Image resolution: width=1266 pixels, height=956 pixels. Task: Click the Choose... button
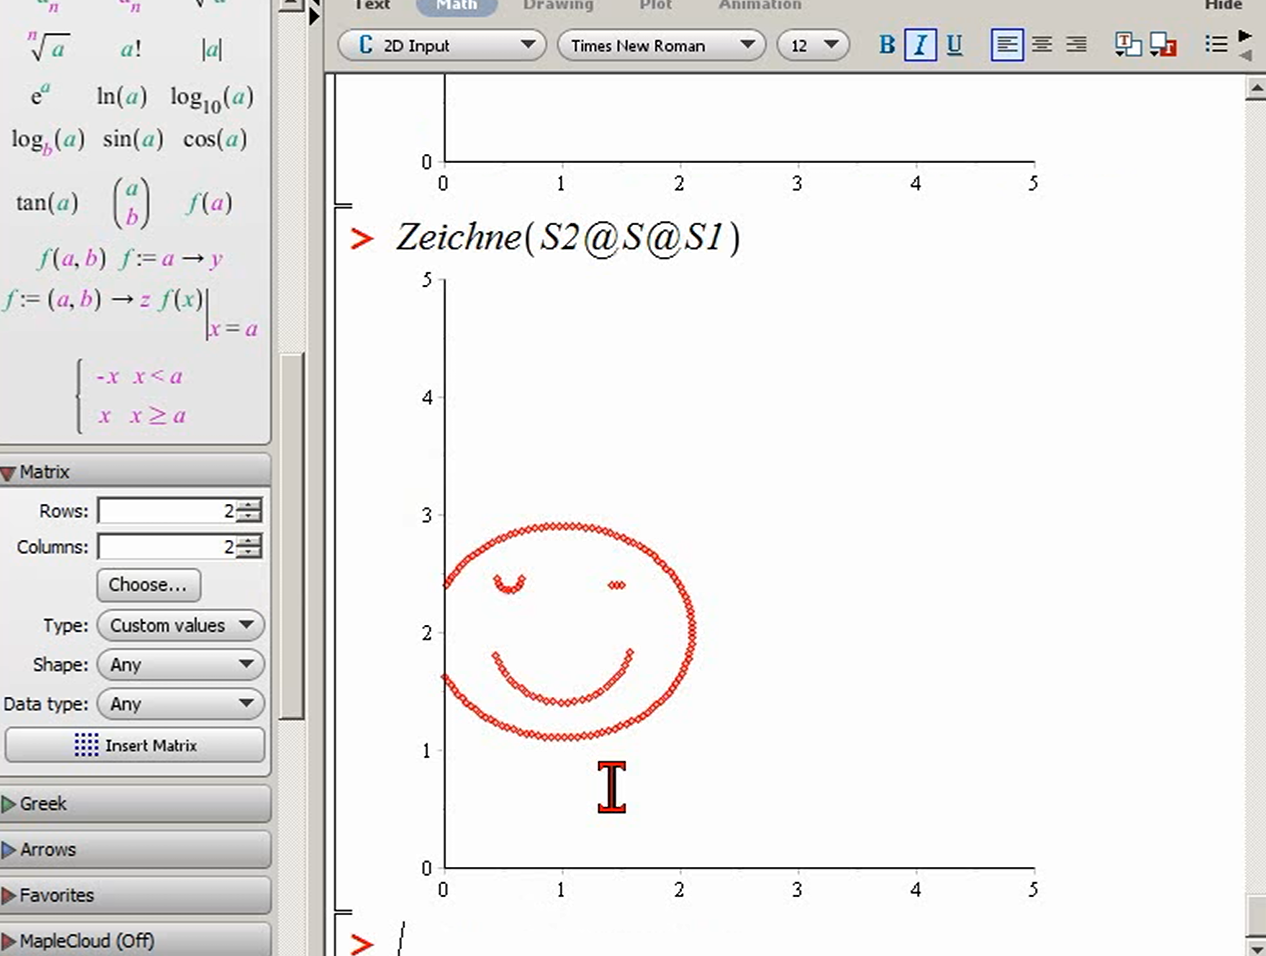[148, 585]
